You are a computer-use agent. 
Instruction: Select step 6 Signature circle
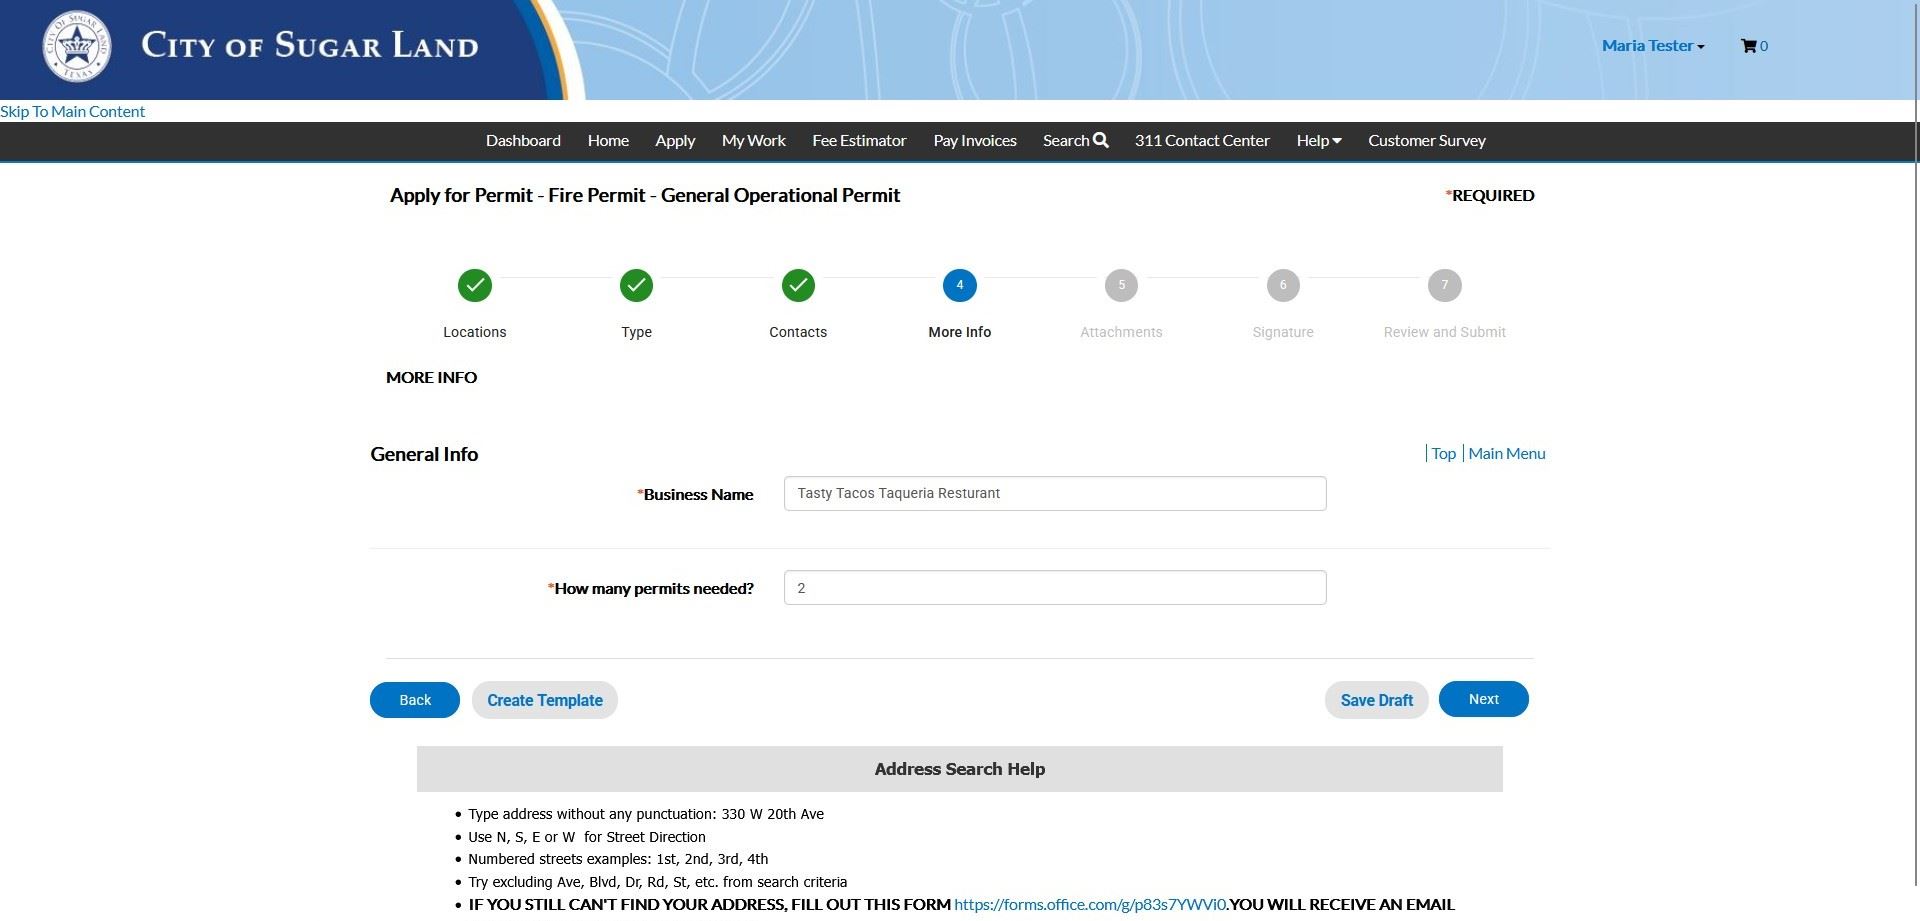coord(1283,286)
